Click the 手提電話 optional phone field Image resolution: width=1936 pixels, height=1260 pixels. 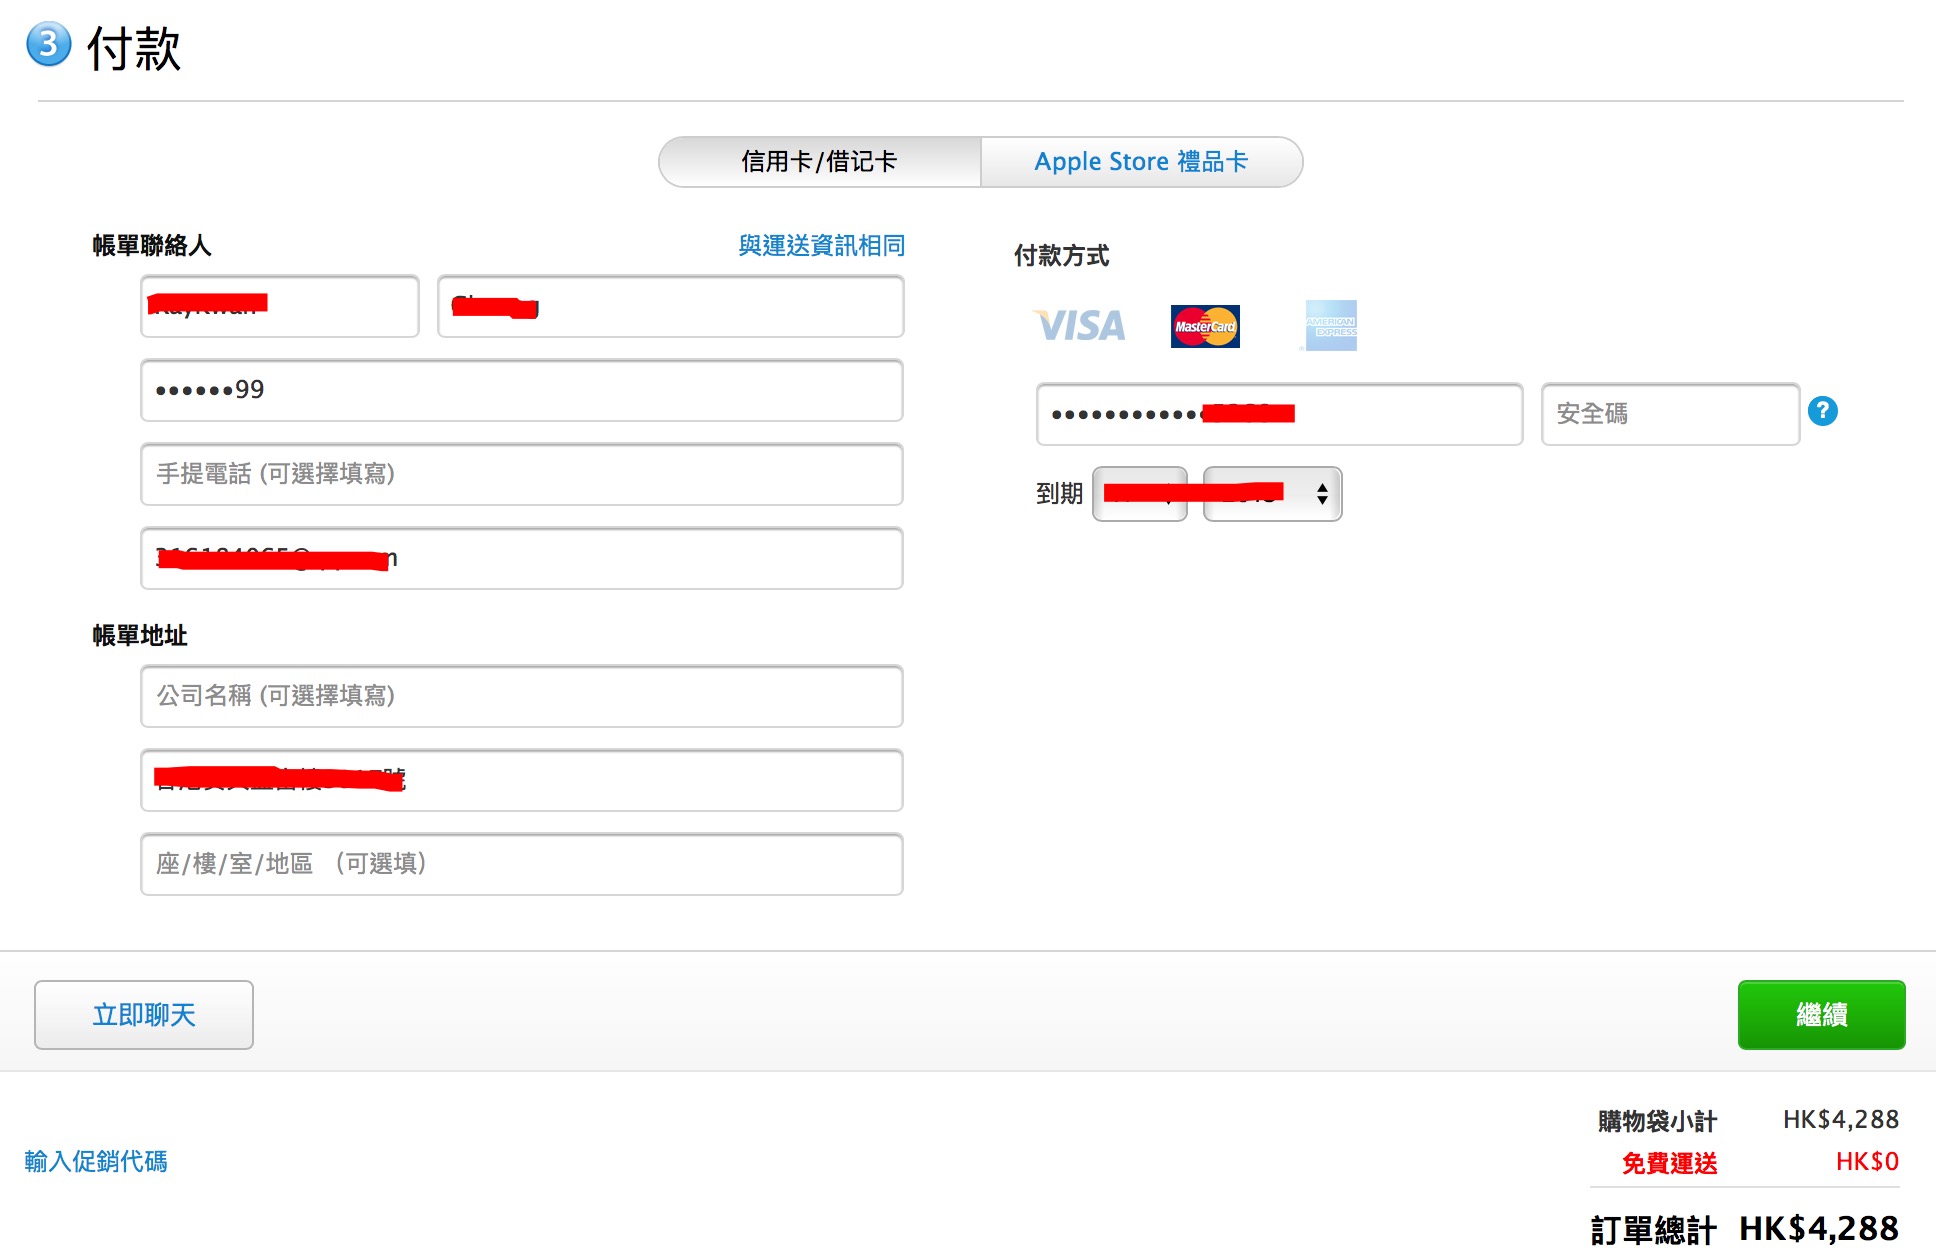point(520,475)
